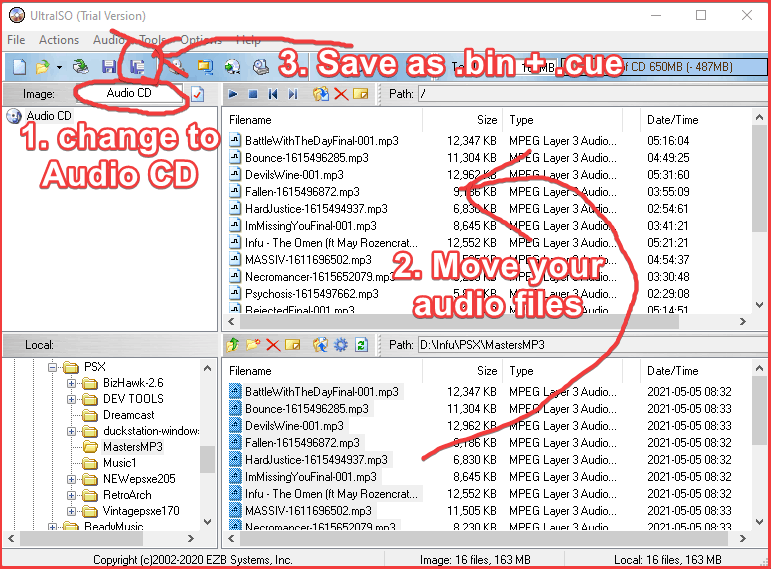Open the dropdown arrow beside Open icon
Viewport: 771px width, 569px height.
pyautogui.click(x=59, y=67)
